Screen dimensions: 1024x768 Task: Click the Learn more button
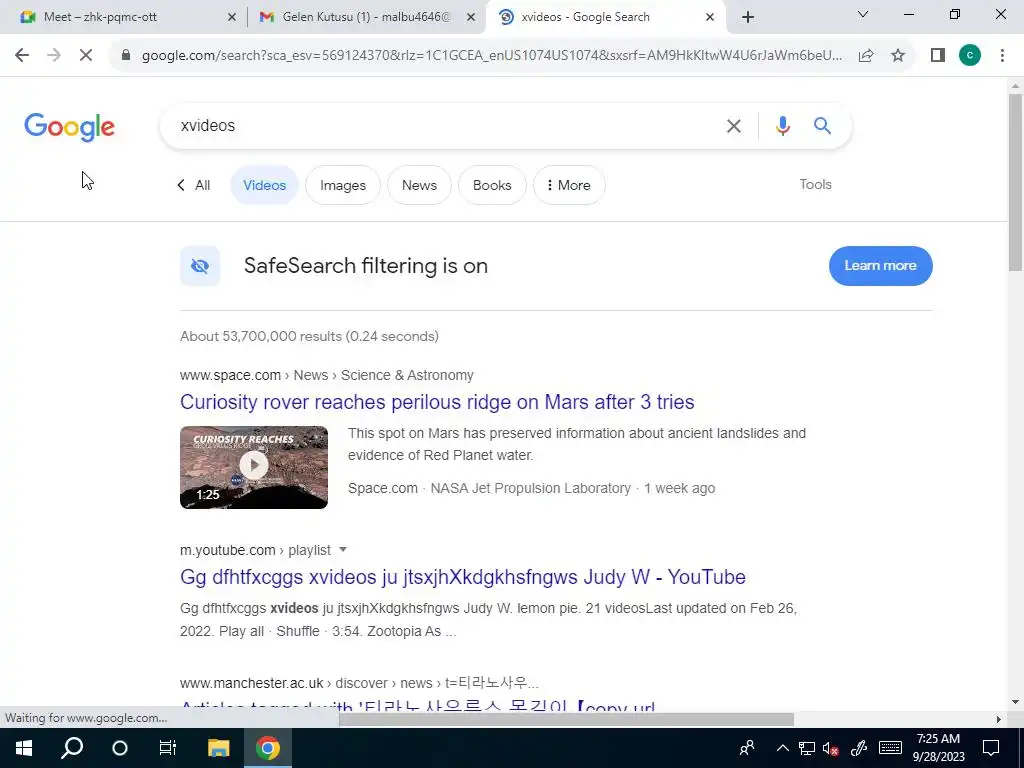coord(880,266)
